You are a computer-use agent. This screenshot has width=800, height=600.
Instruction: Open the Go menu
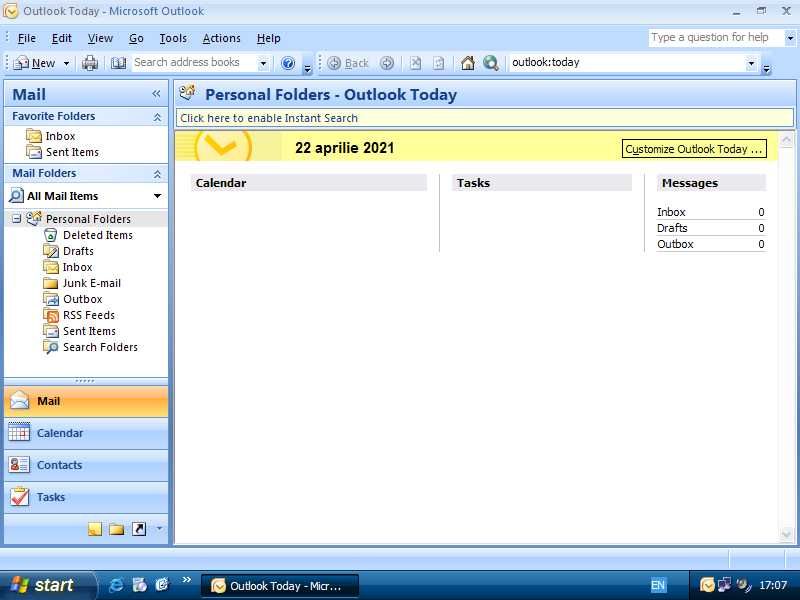[x=136, y=38]
